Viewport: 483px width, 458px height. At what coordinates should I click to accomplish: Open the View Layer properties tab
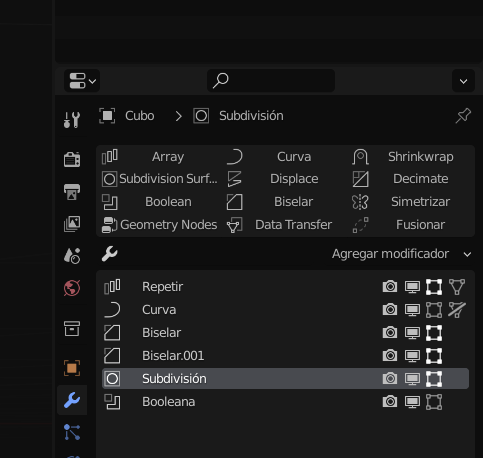(x=72, y=224)
